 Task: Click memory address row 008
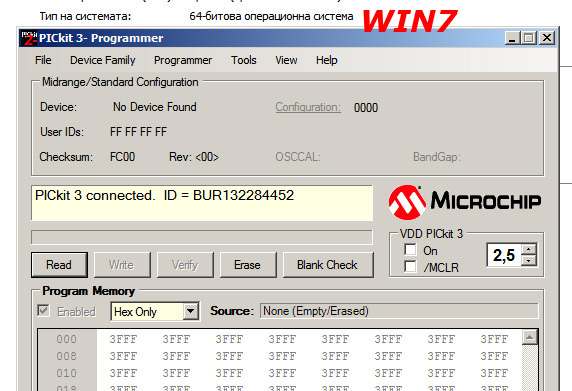67,356
